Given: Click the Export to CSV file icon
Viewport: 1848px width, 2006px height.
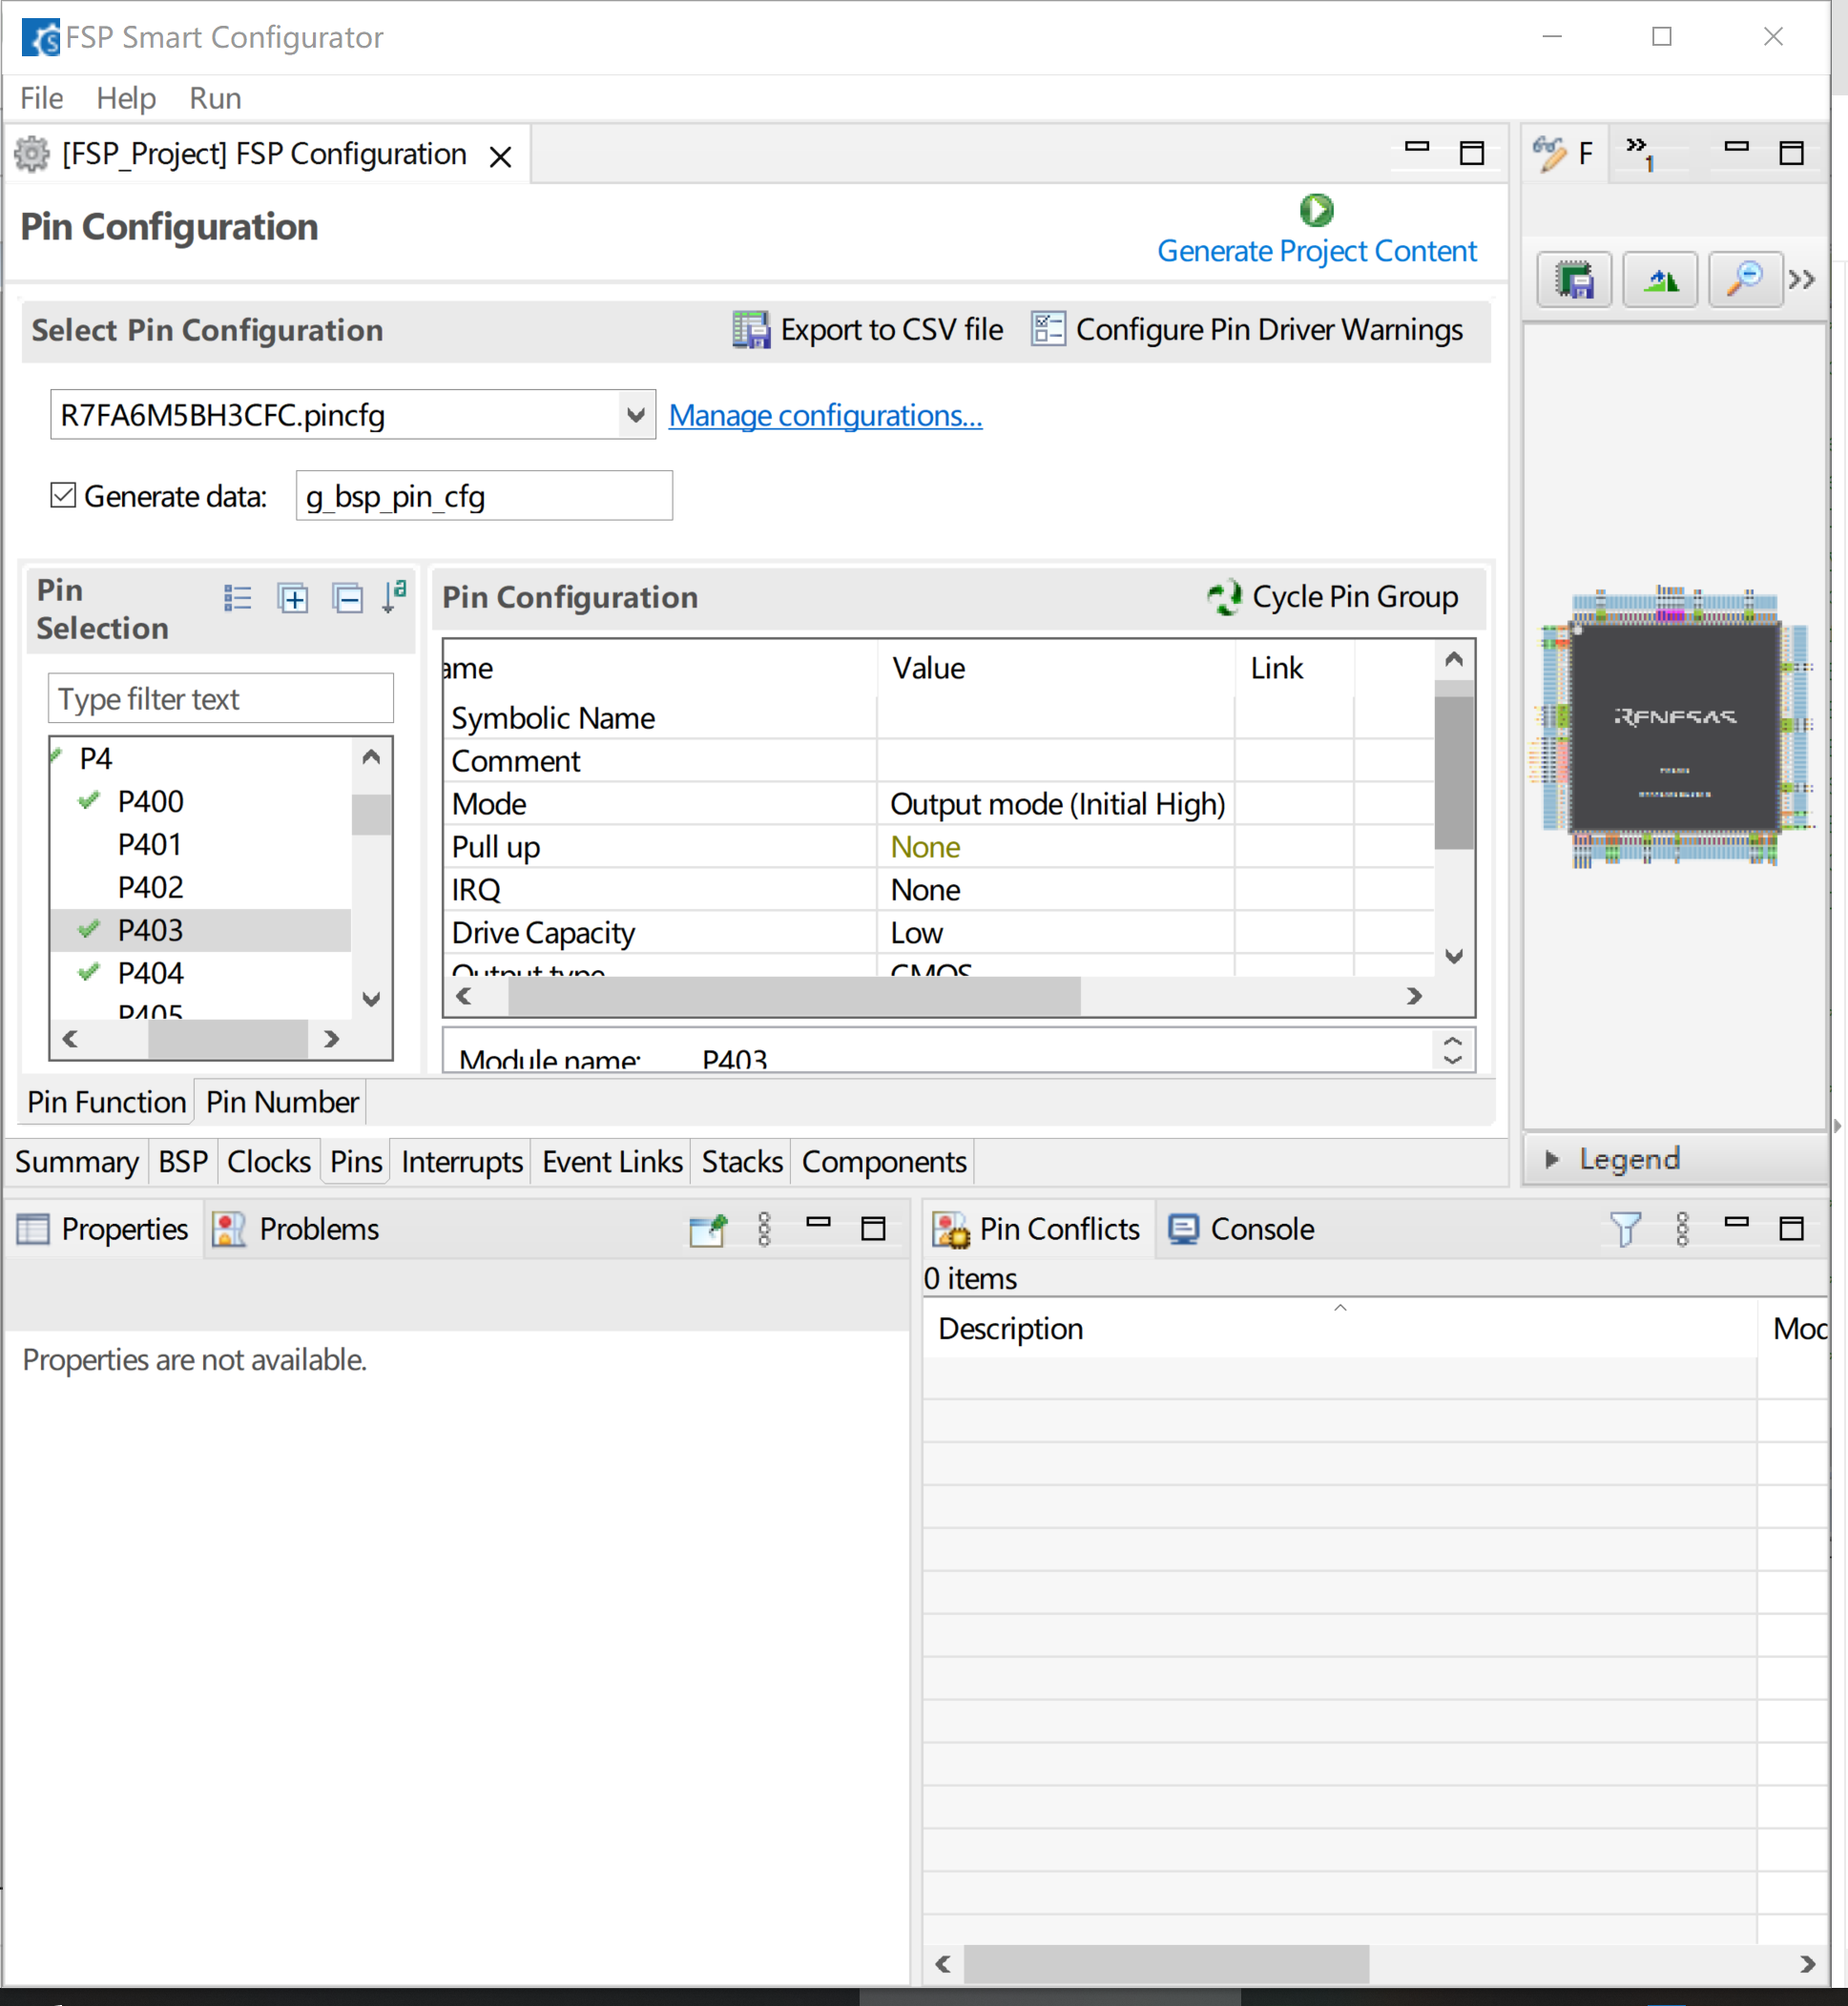Looking at the screenshot, I should point(751,330).
